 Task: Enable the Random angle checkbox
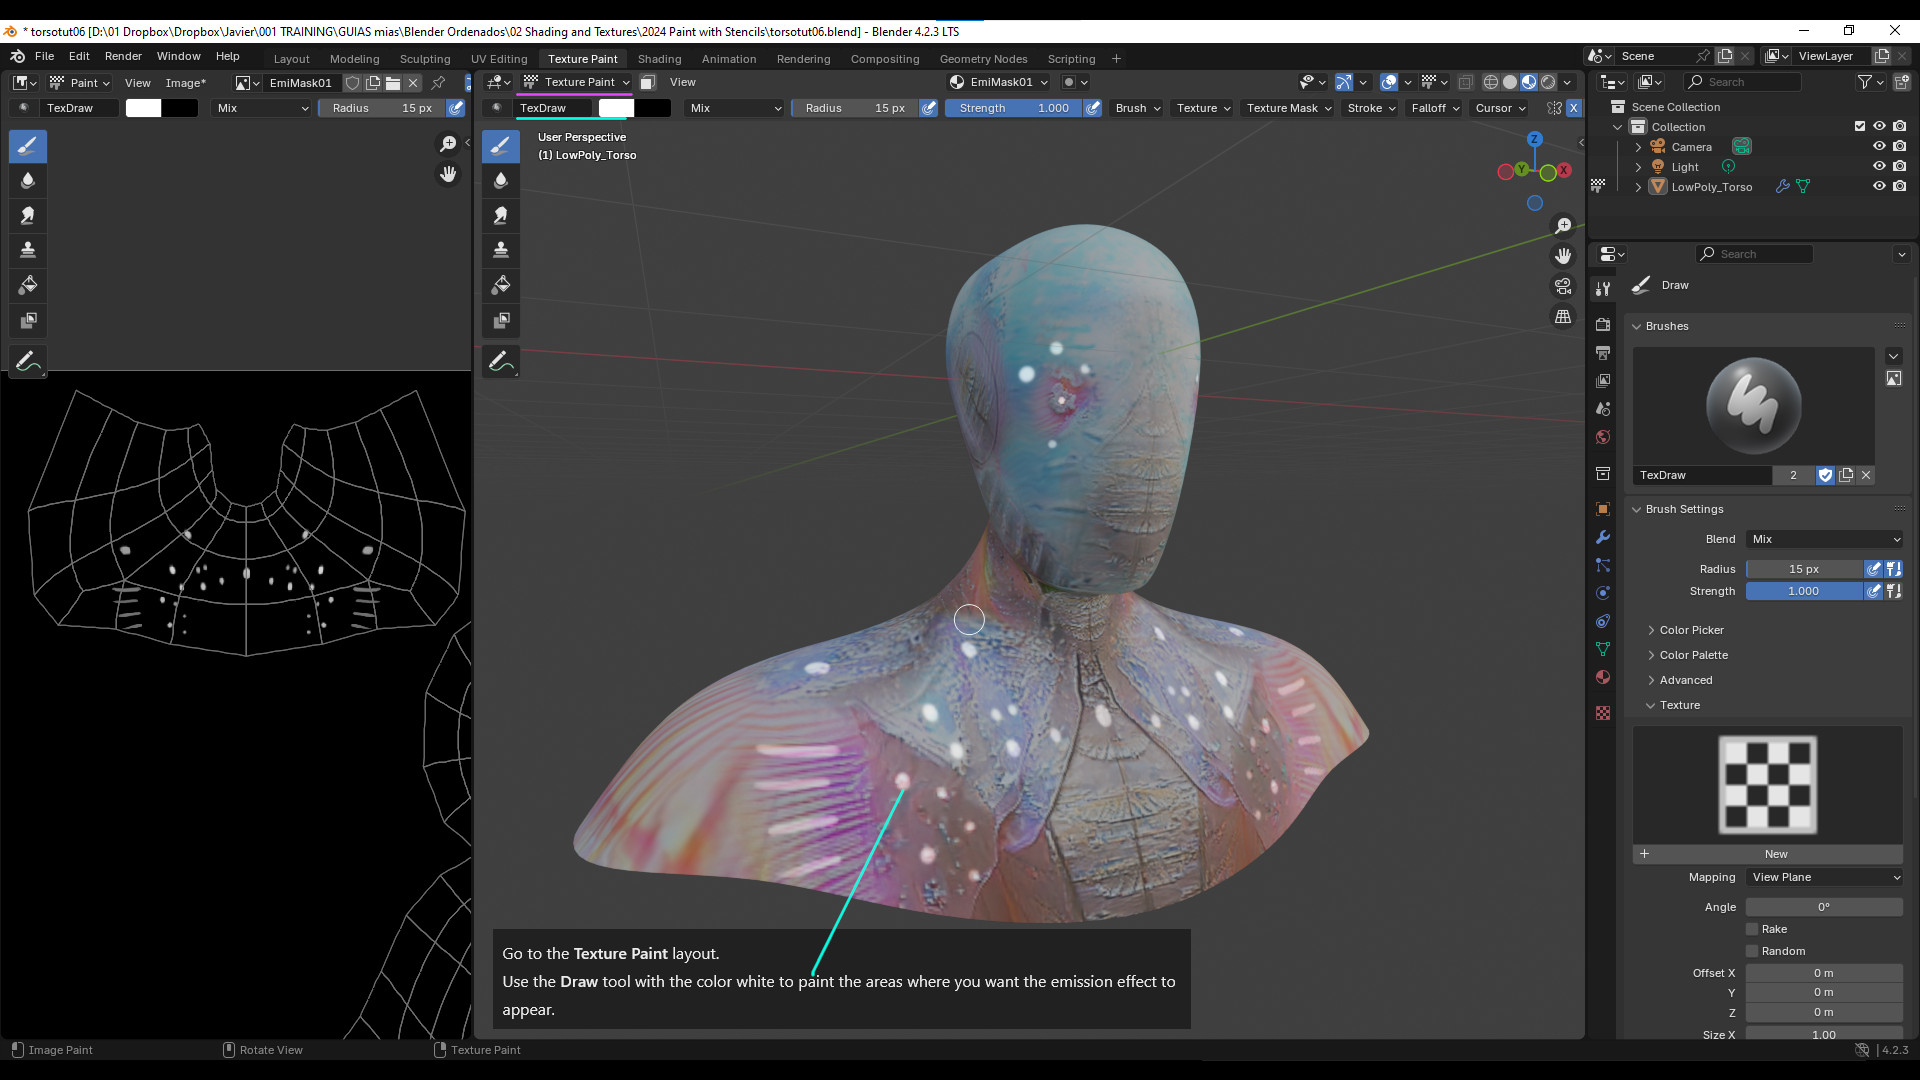(1752, 951)
